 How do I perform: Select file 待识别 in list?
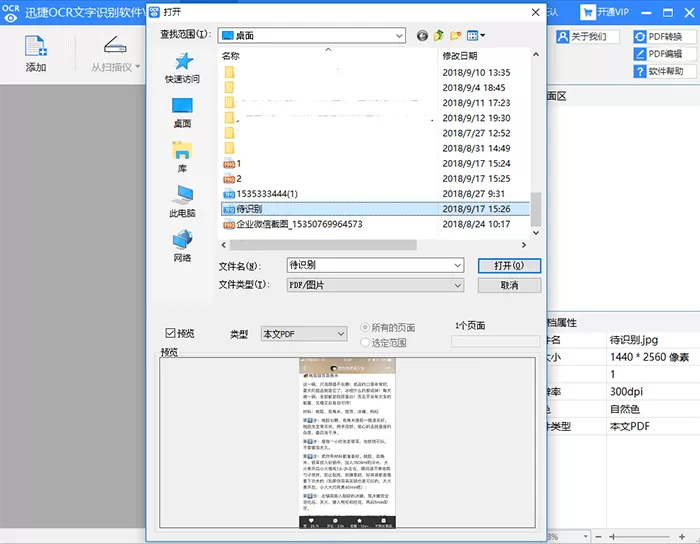pos(375,209)
